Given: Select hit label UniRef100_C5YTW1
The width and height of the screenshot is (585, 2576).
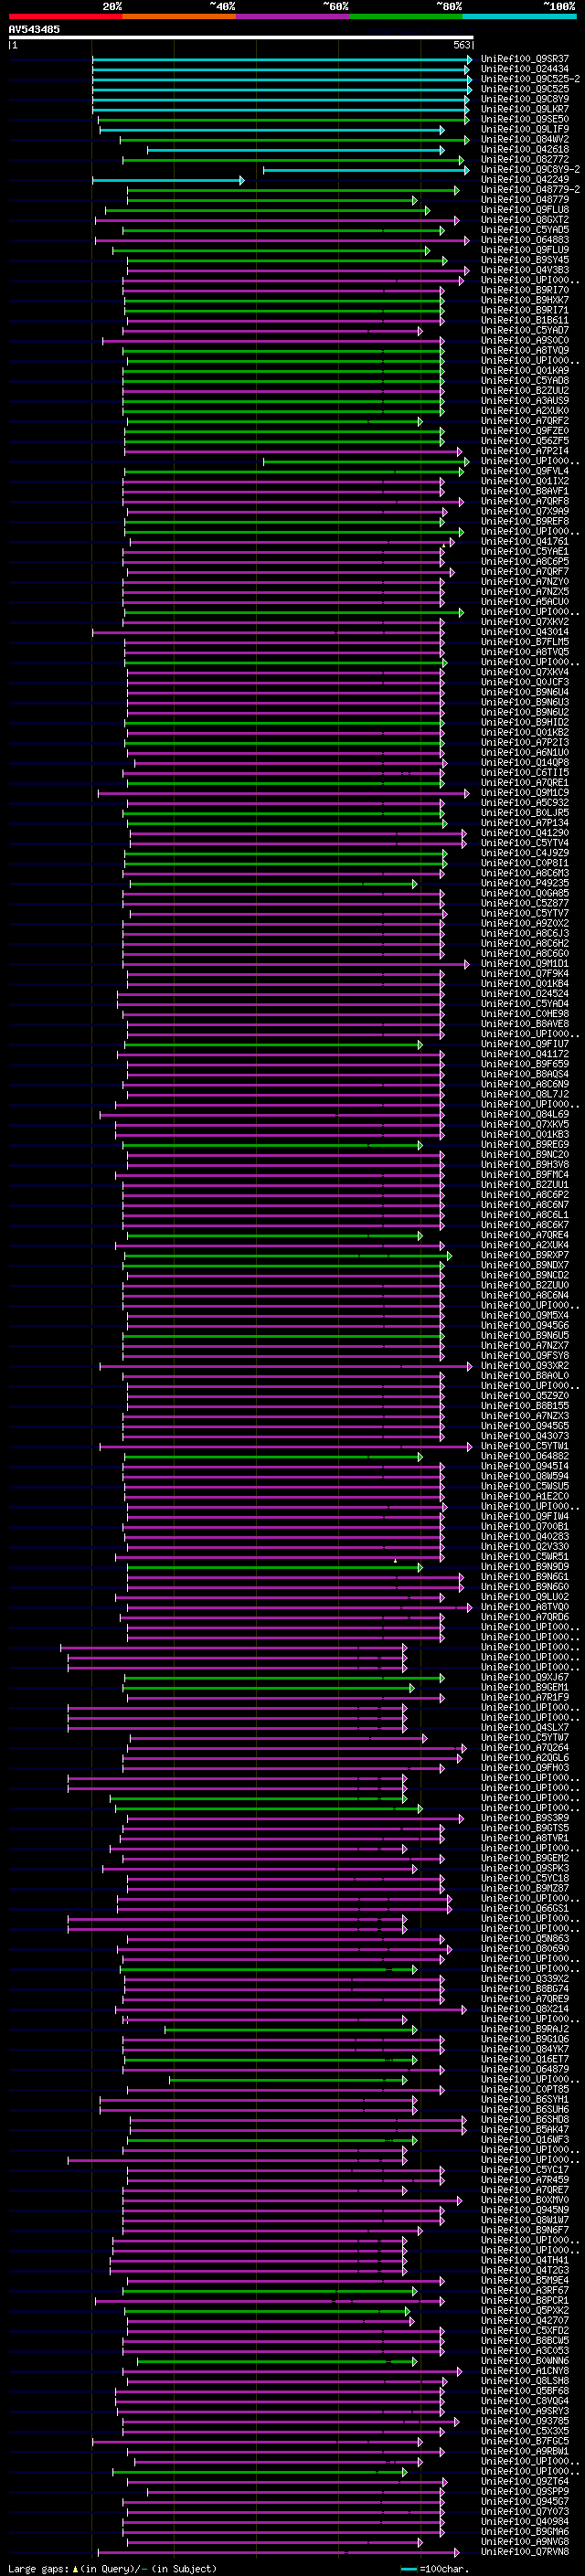Looking at the screenshot, I should coord(525,1446).
